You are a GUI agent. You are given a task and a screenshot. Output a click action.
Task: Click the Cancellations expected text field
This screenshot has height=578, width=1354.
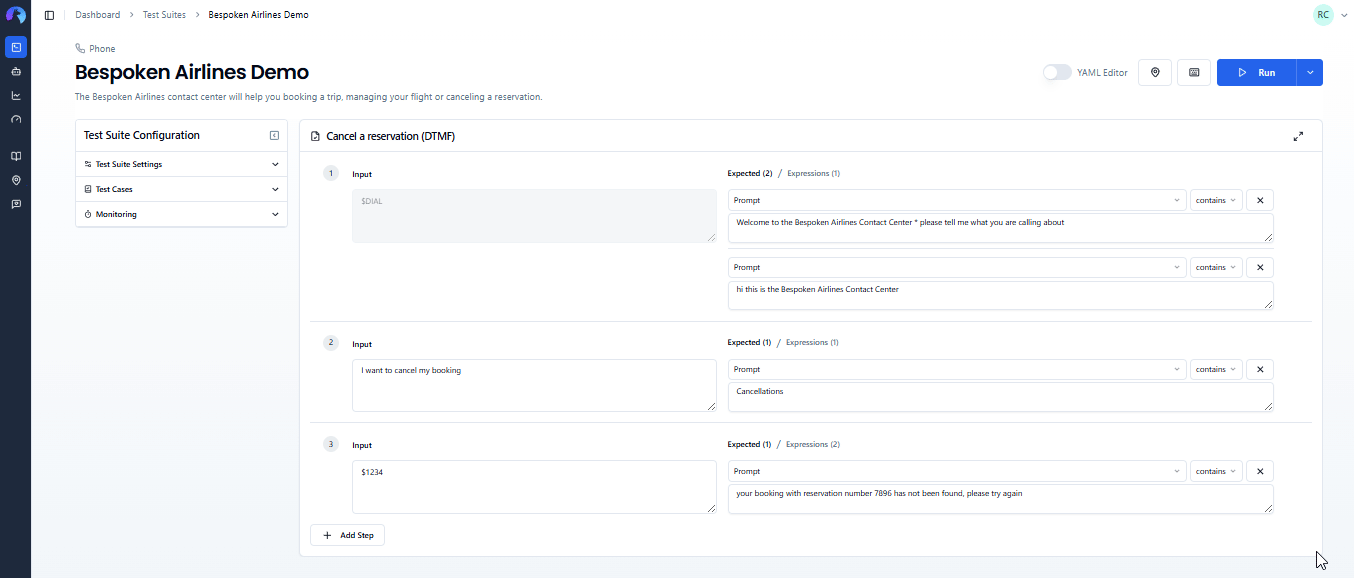(1000, 397)
